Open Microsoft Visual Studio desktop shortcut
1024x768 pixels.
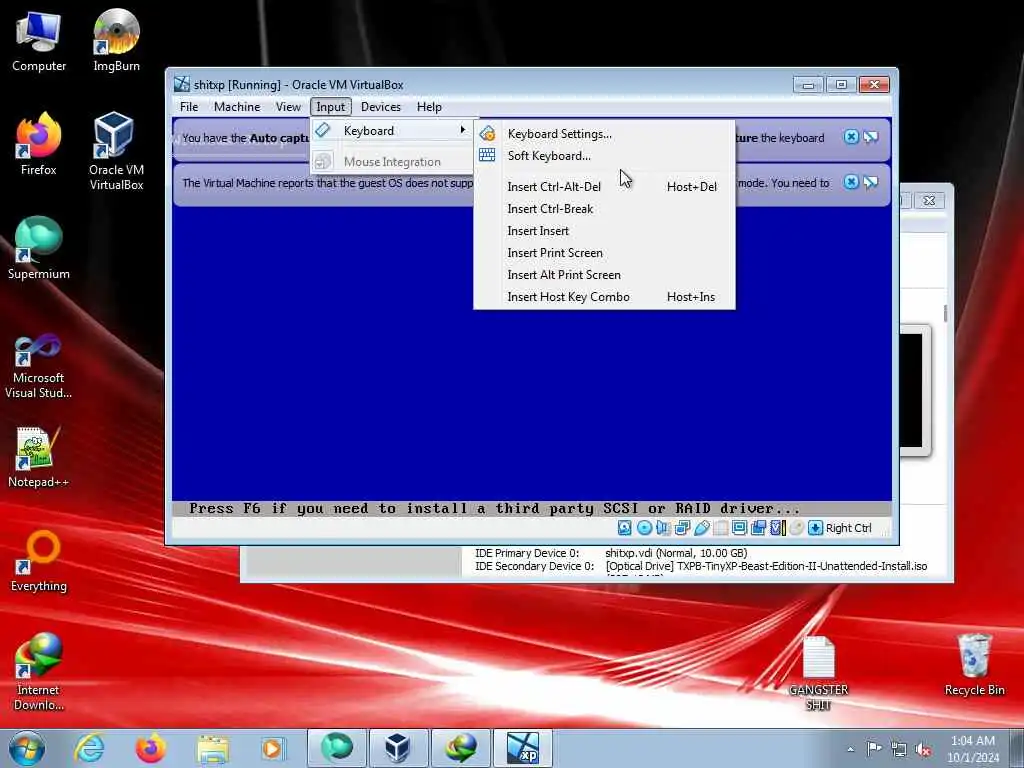pos(39,367)
